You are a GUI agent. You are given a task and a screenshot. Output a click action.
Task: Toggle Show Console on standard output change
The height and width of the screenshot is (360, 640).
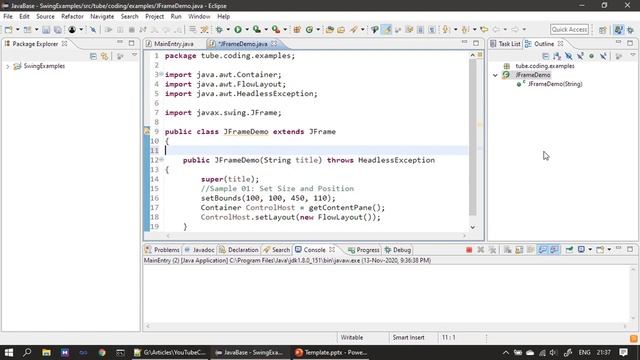(x=542, y=250)
